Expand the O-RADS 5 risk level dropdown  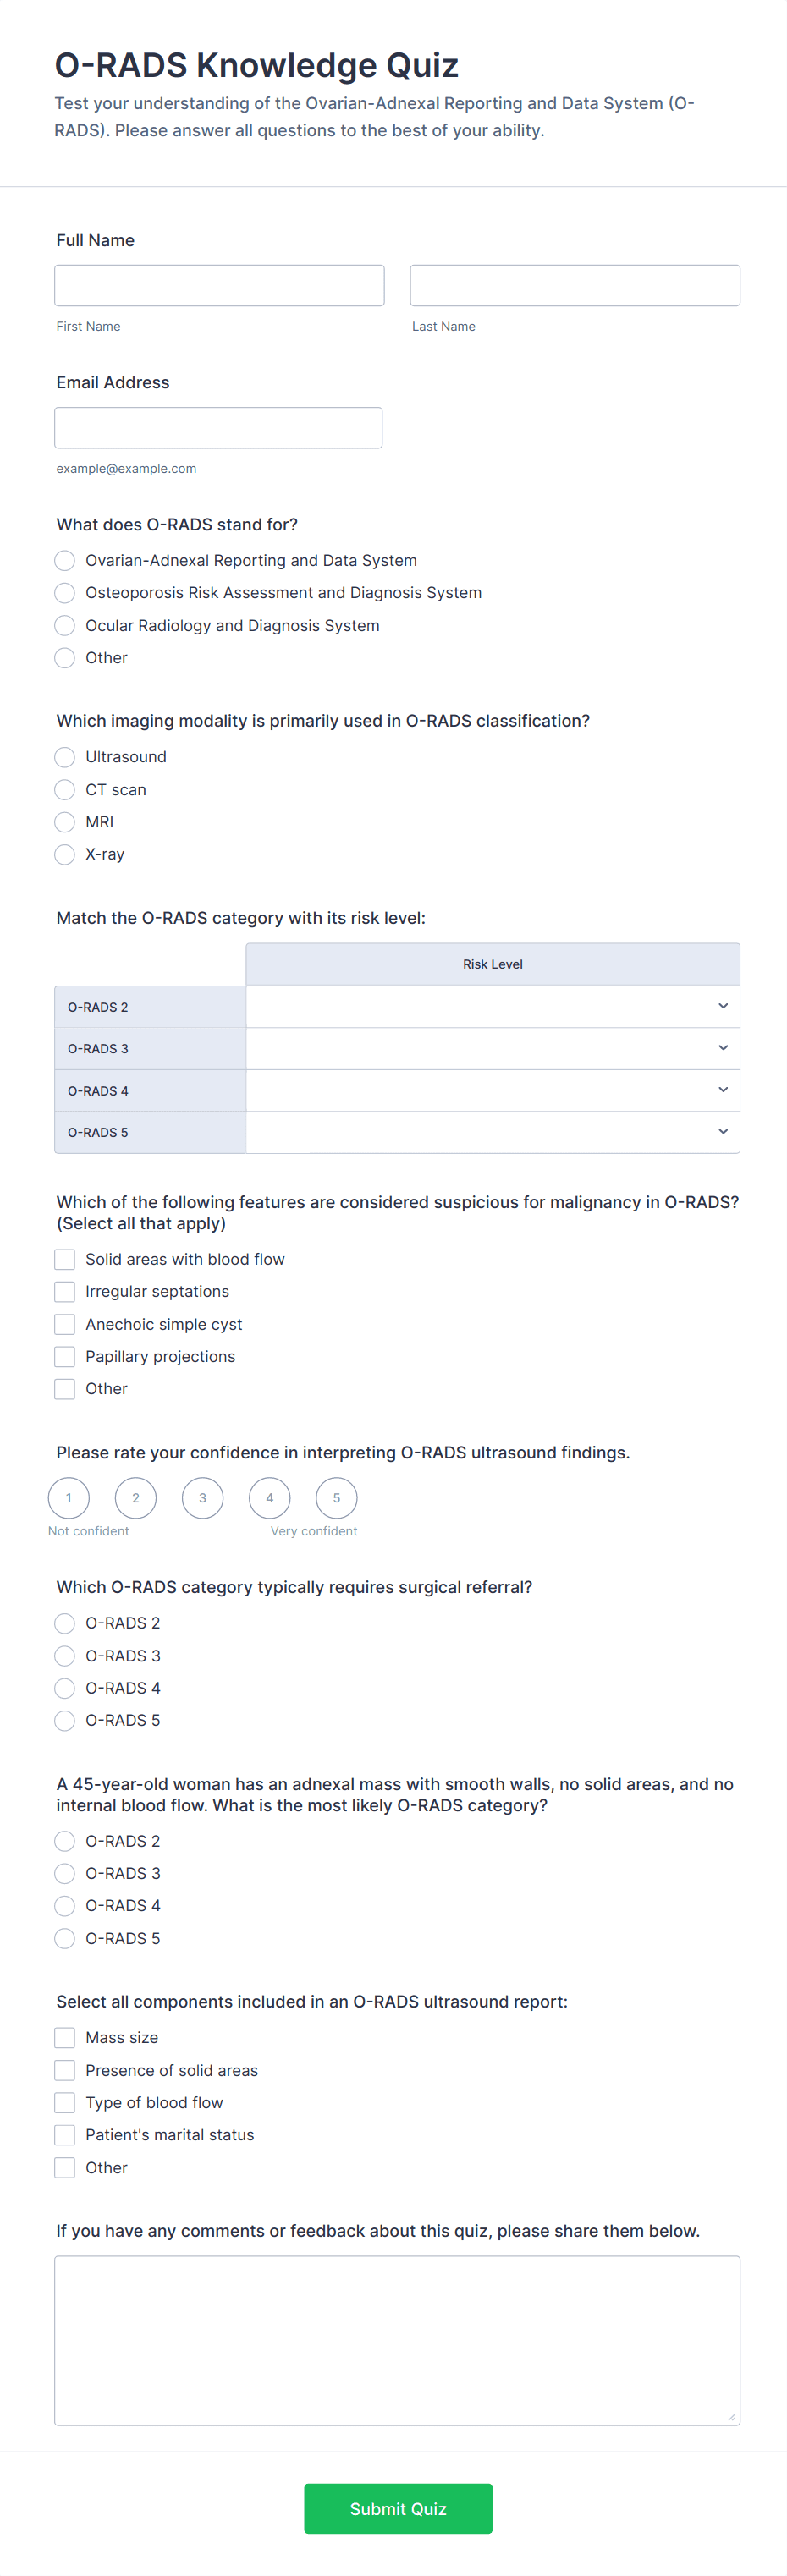pos(492,1132)
